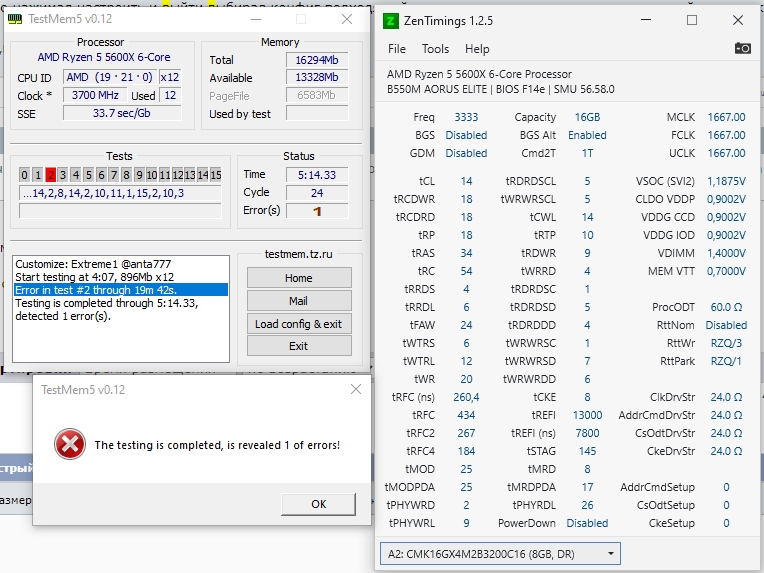
Task: Click the Home button in TestMem5
Action: [x=299, y=278]
